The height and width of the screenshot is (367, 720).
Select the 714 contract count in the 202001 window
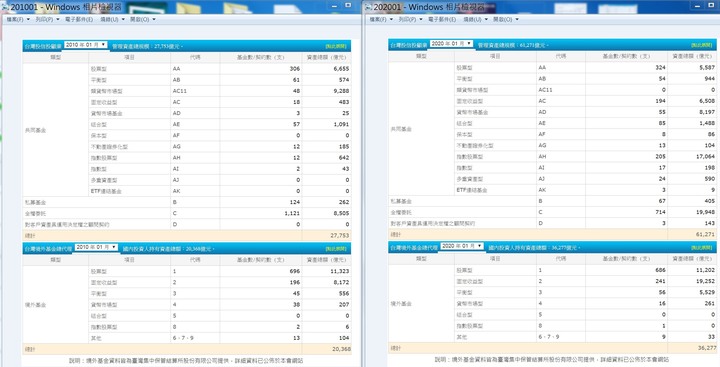pyautogui.click(x=661, y=212)
